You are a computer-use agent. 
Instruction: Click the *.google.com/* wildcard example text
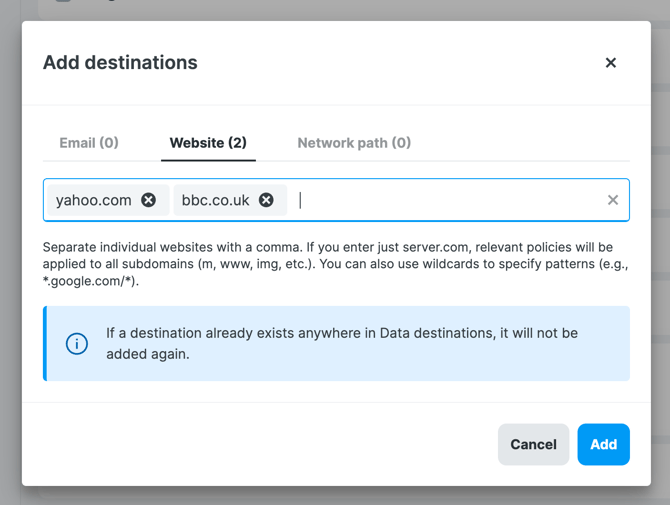point(88,282)
